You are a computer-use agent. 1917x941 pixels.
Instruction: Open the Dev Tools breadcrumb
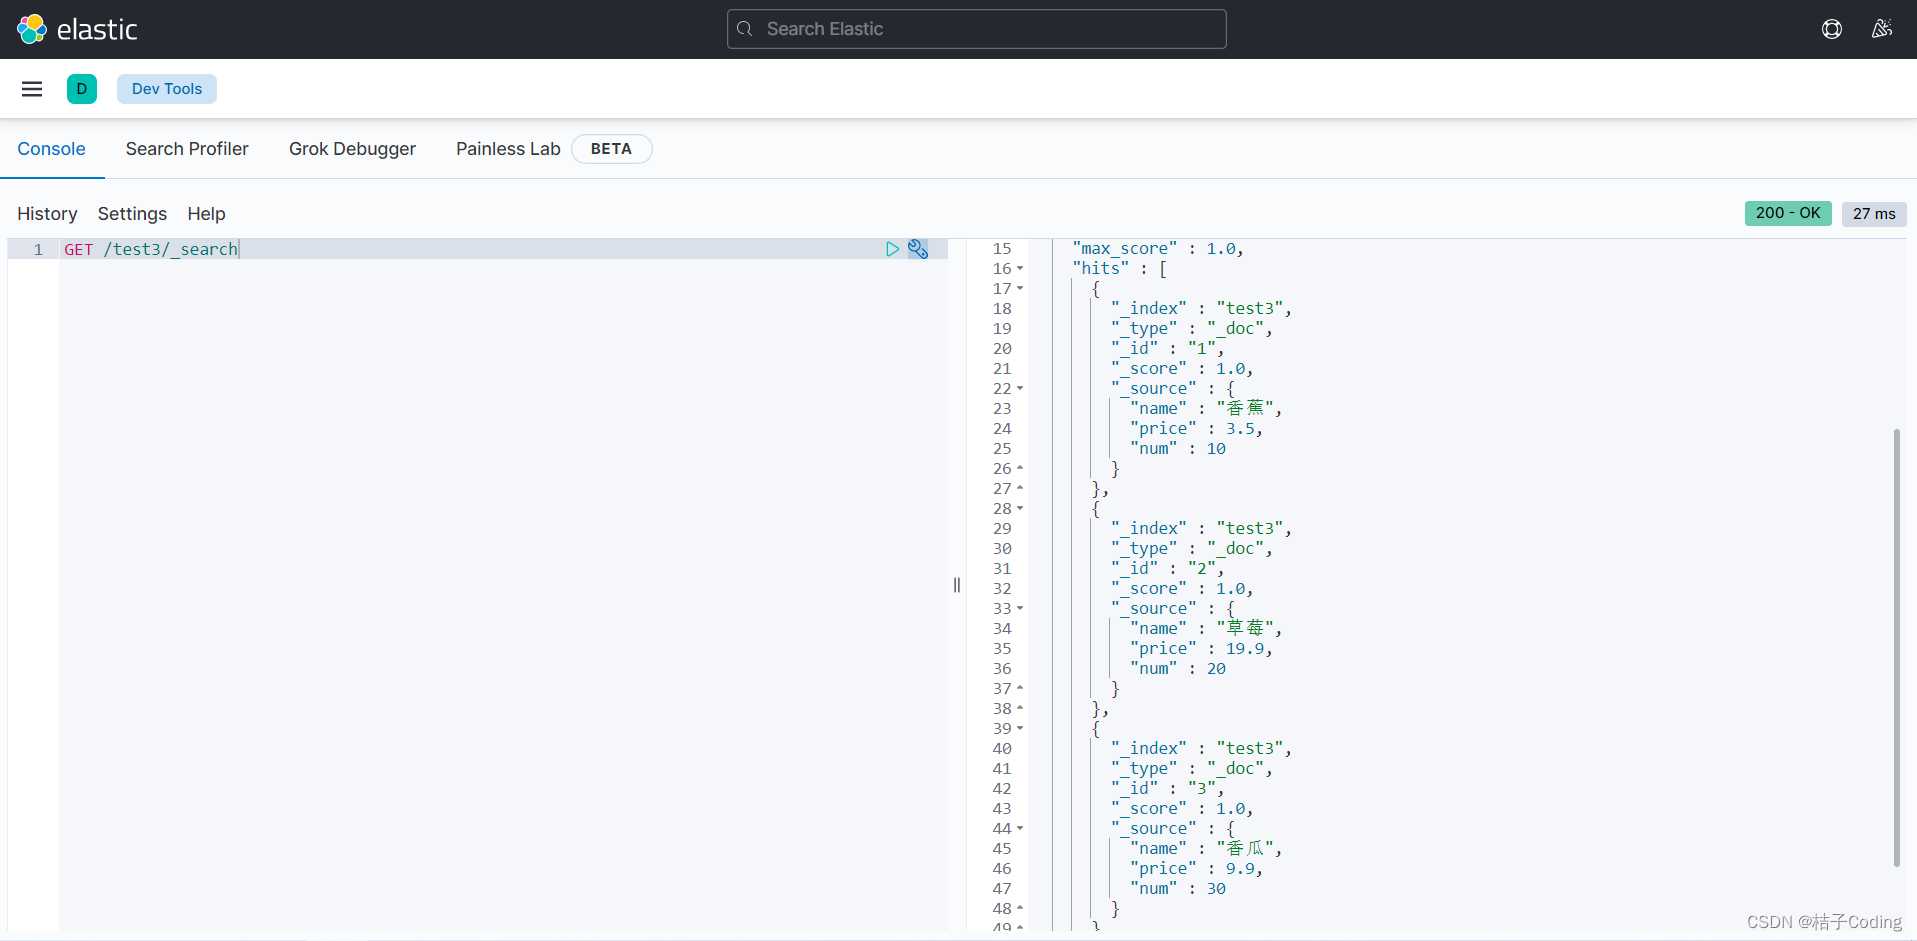[x=167, y=89]
